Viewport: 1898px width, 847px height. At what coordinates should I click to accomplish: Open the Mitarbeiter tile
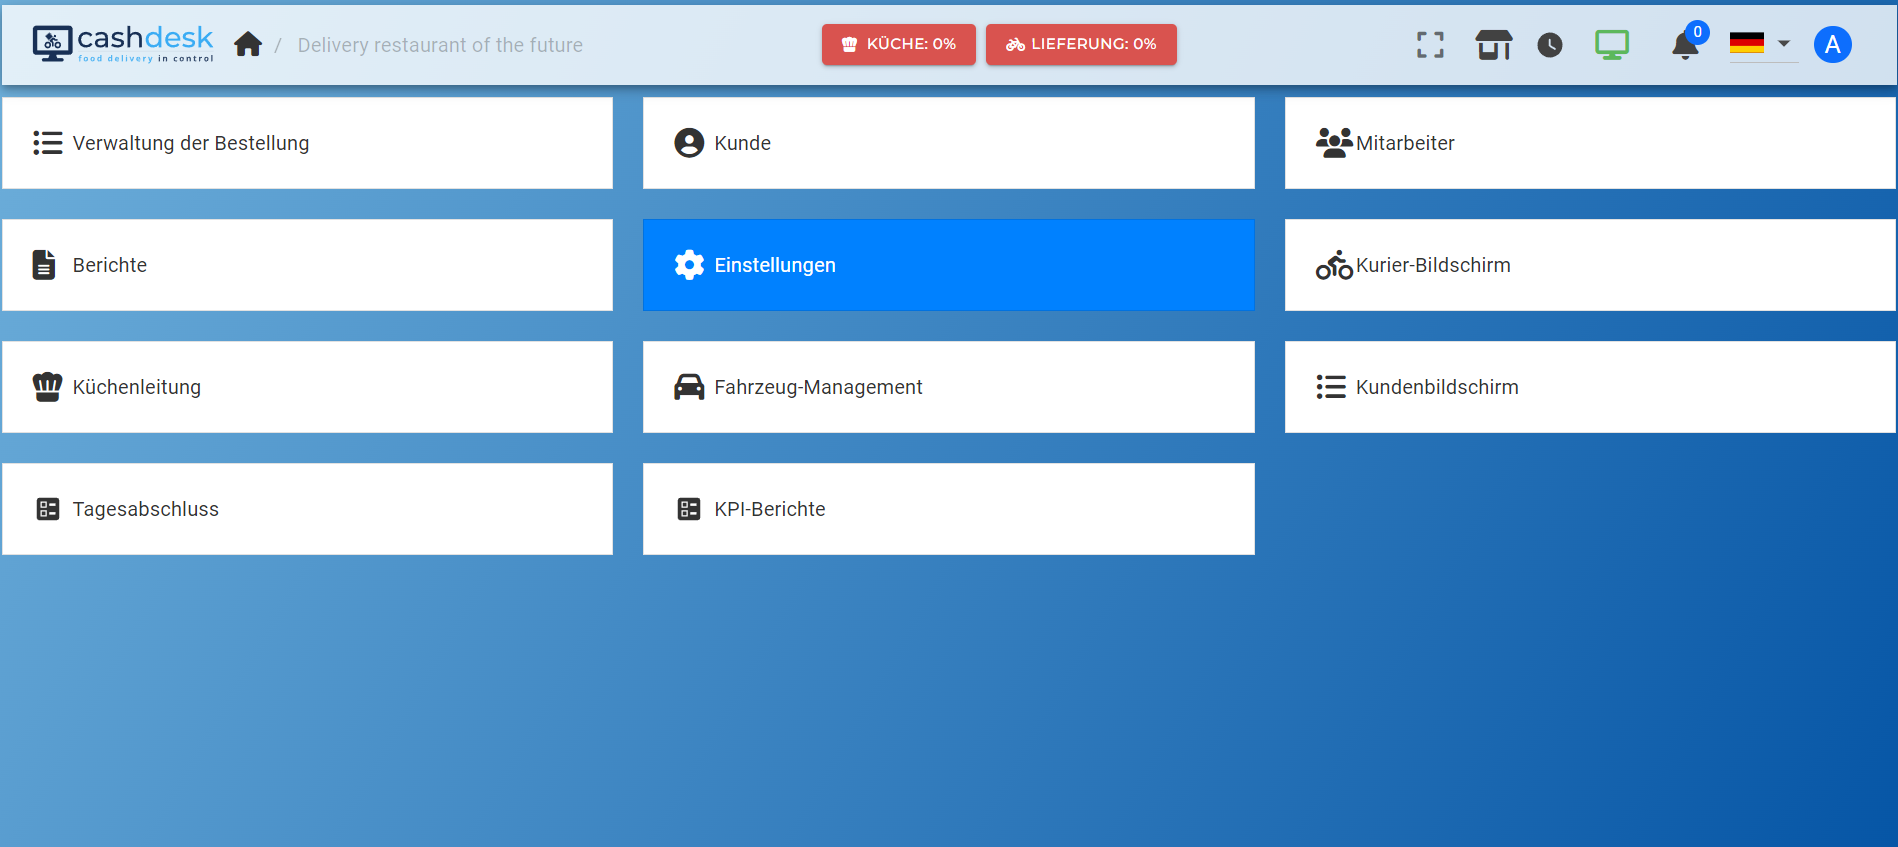pyautogui.click(x=1589, y=143)
